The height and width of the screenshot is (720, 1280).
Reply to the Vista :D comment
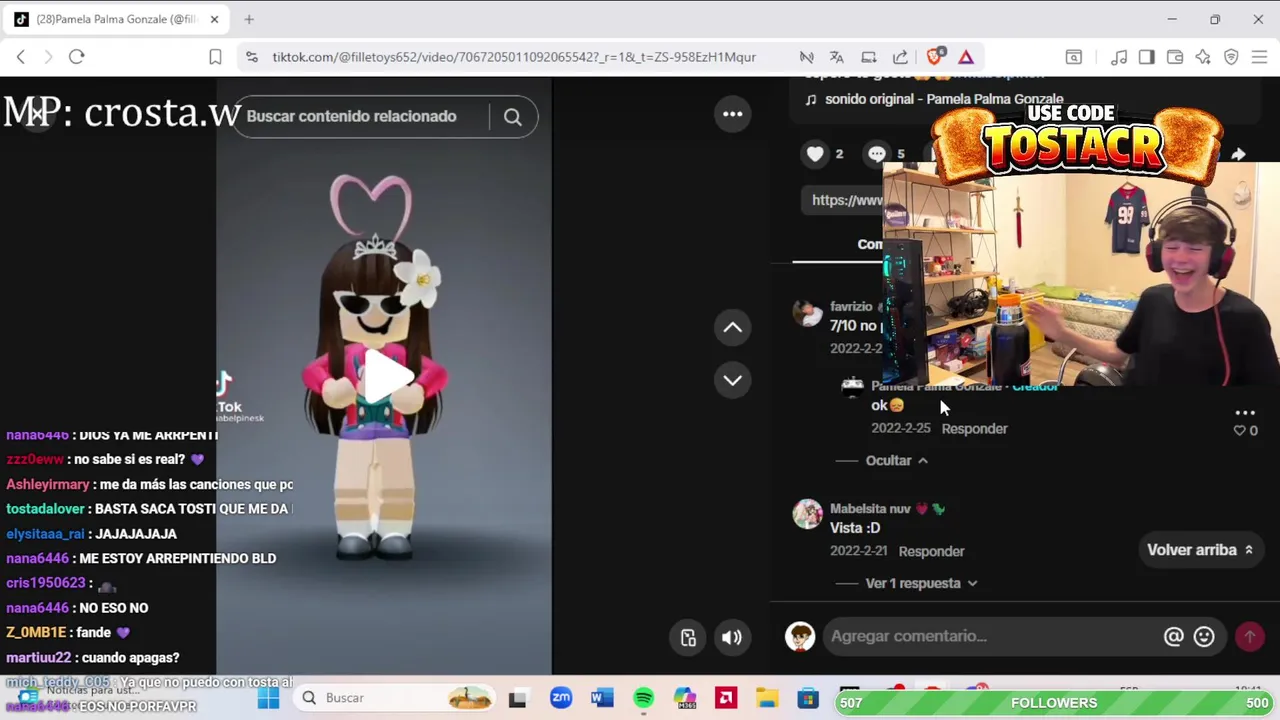pyautogui.click(x=931, y=552)
